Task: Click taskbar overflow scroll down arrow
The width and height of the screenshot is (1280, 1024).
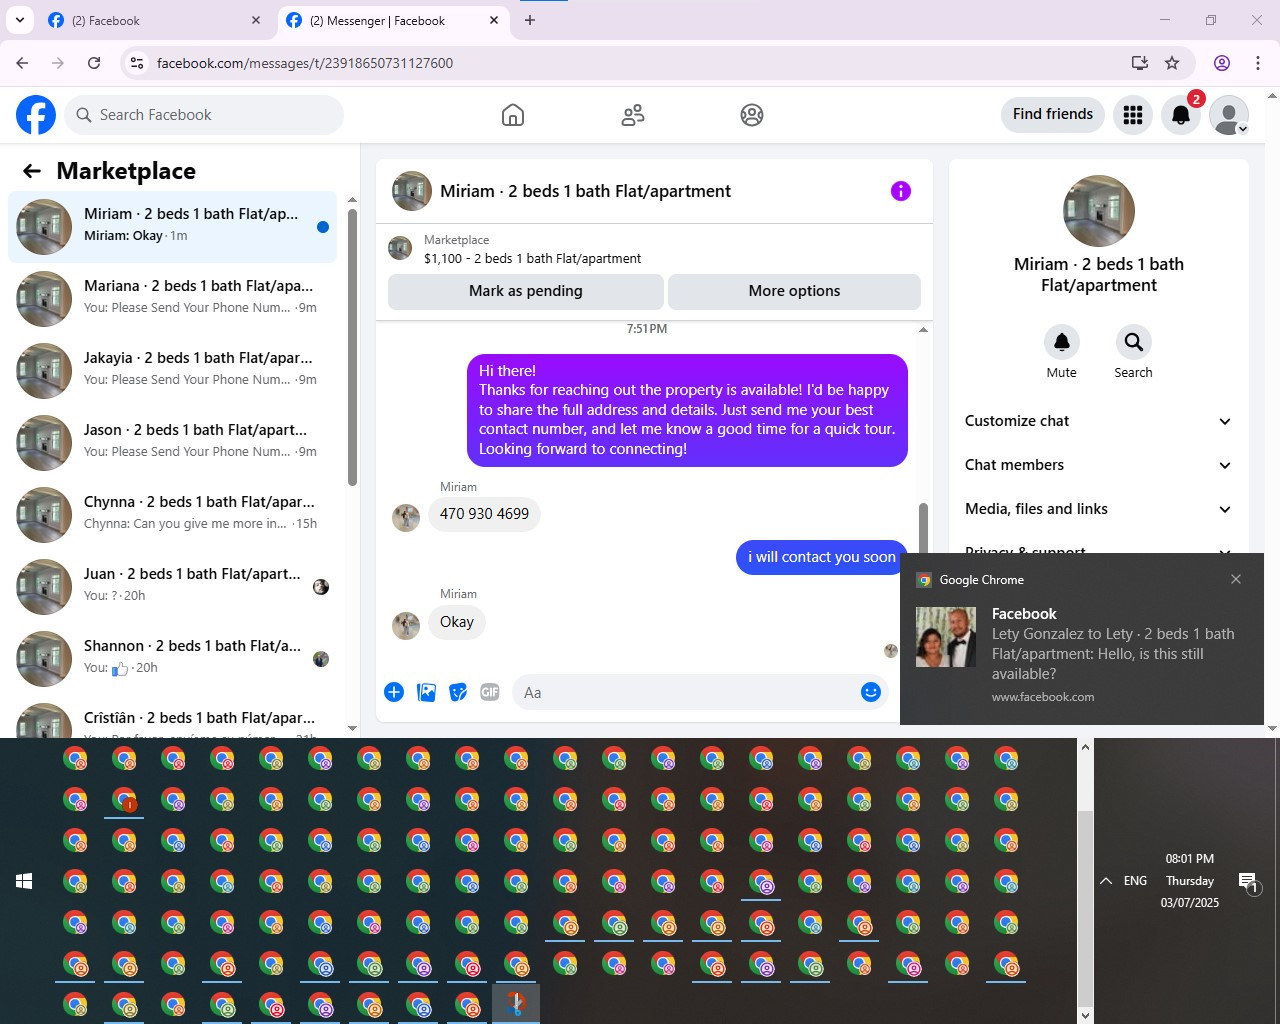Action: click(1085, 1015)
